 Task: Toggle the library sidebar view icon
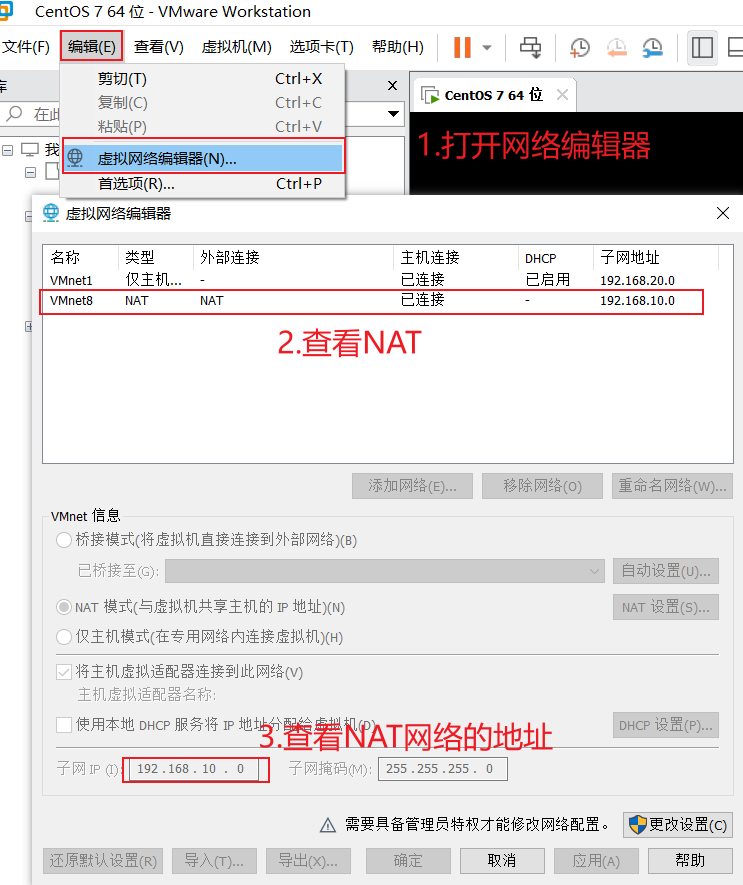[702, 47]
